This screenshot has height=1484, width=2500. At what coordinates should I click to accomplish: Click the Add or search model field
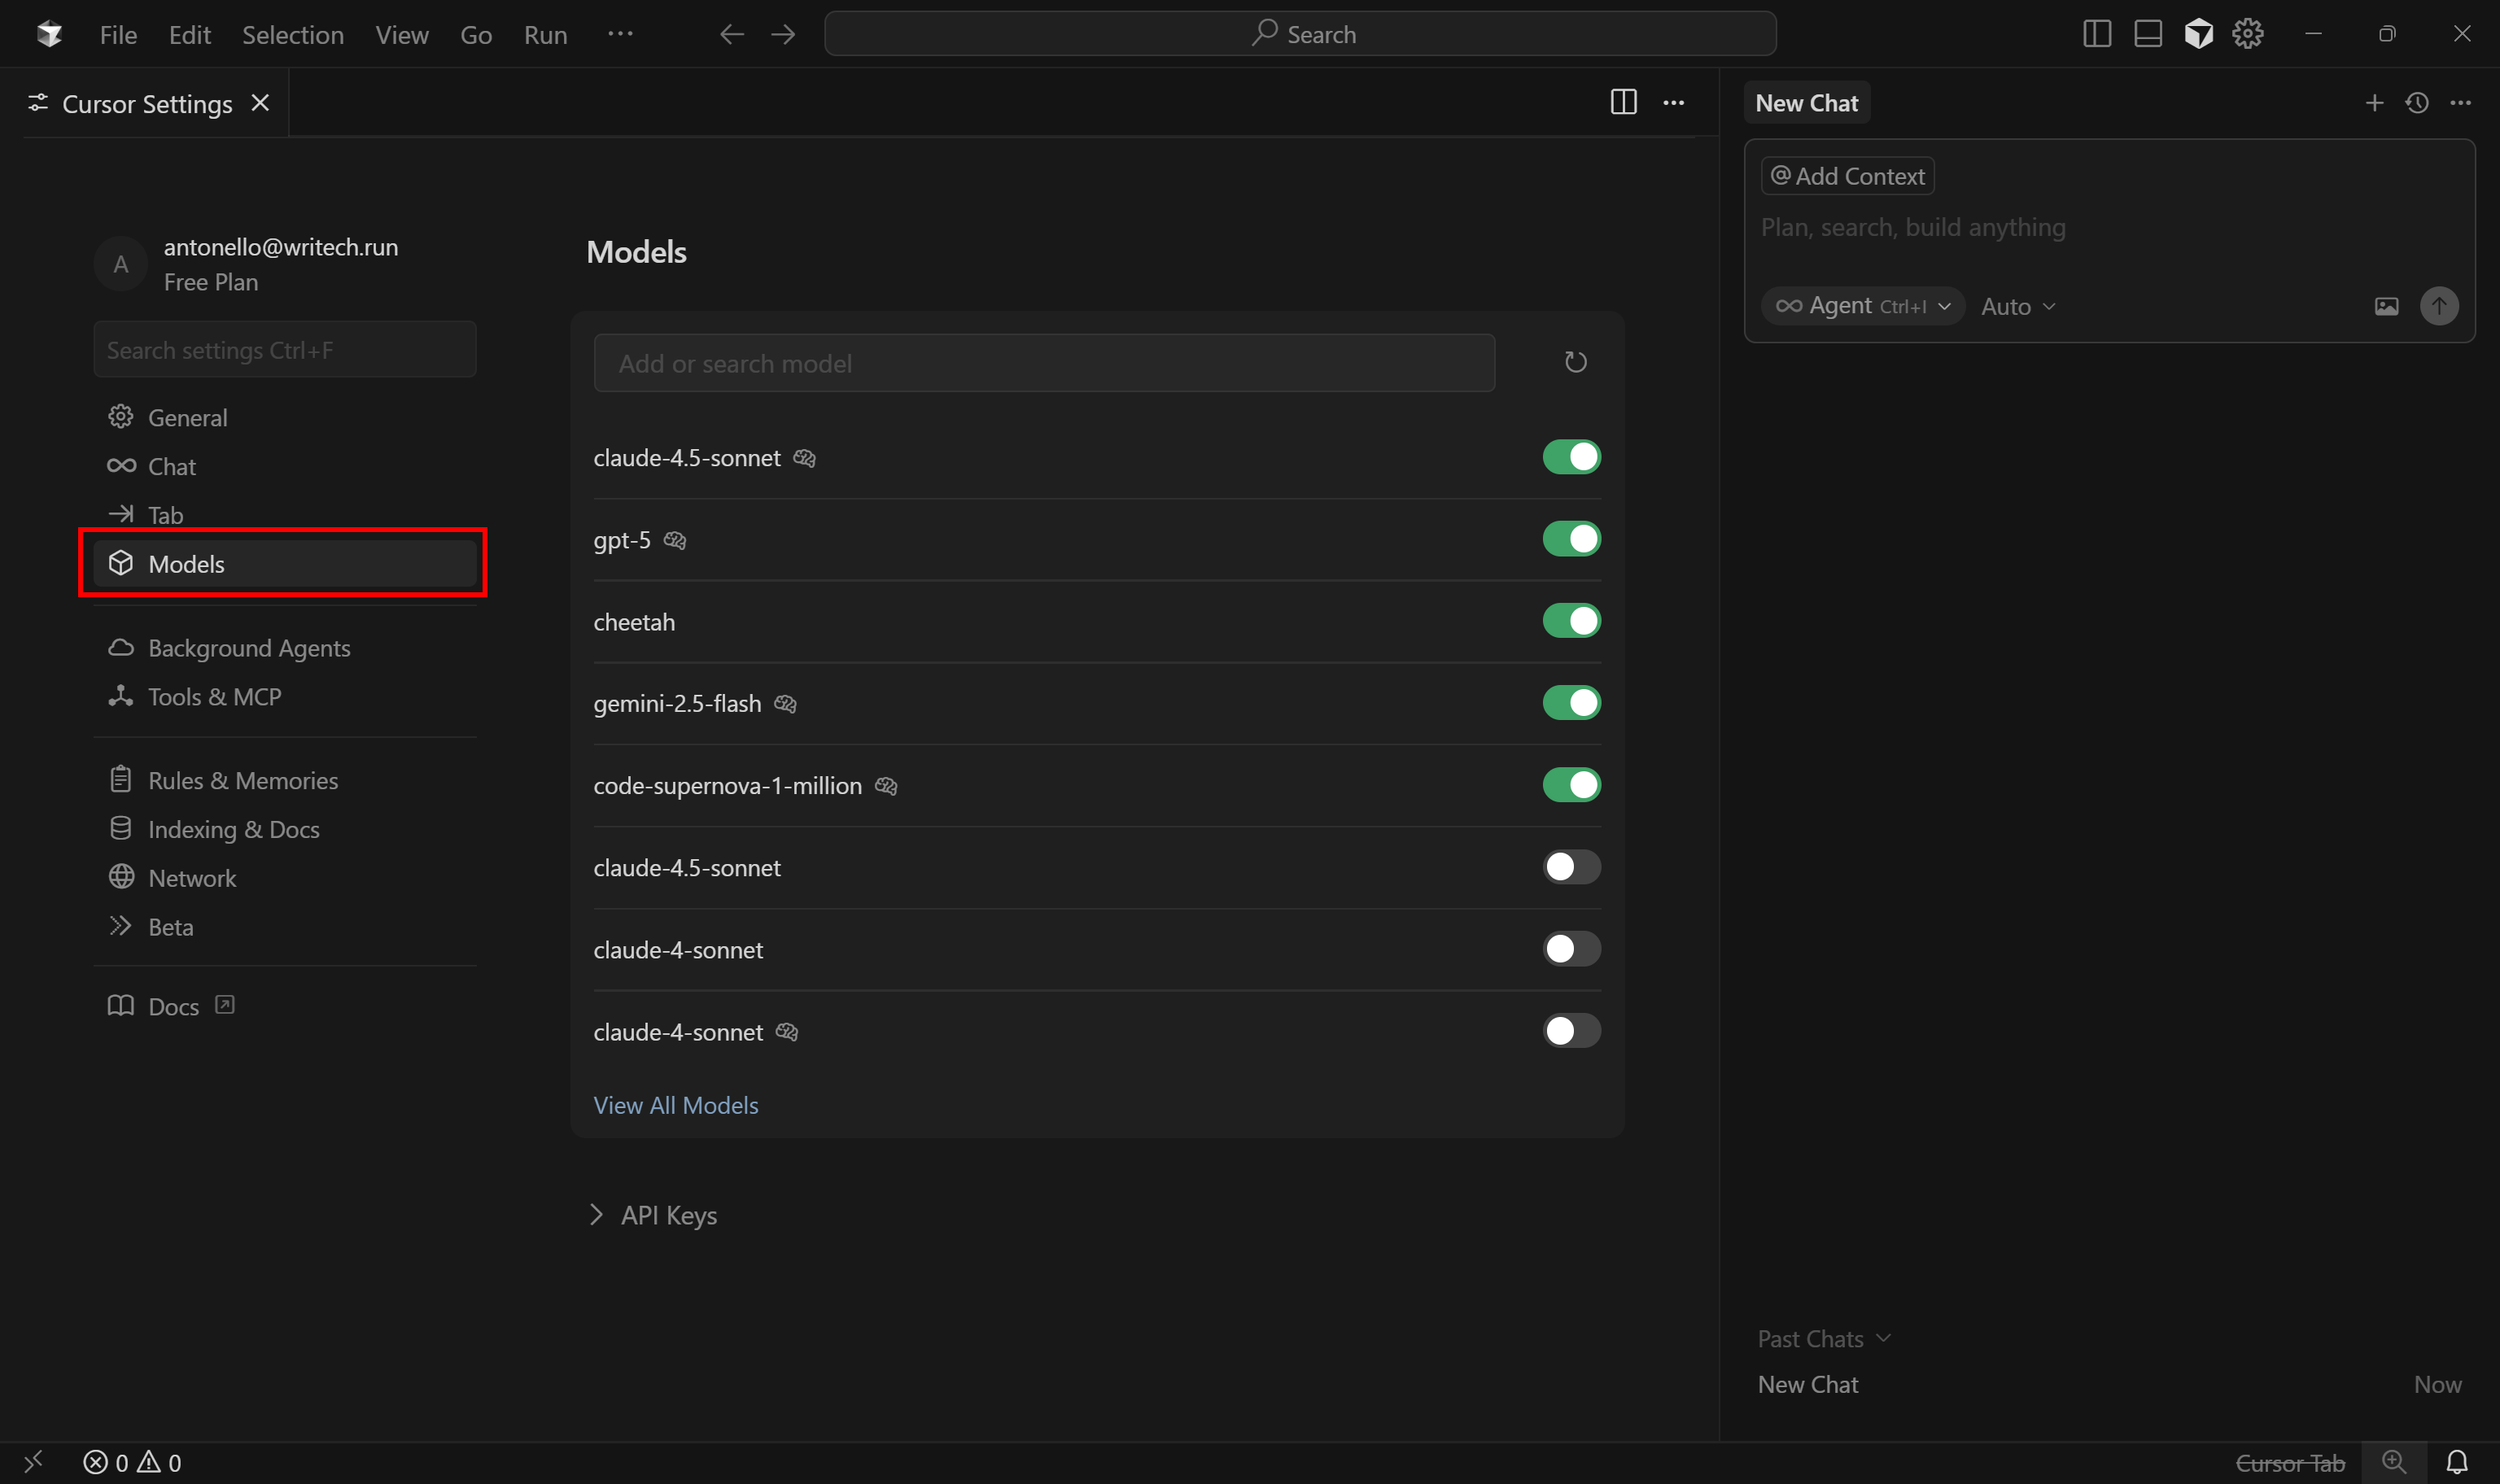click(x=1043, y=362)
